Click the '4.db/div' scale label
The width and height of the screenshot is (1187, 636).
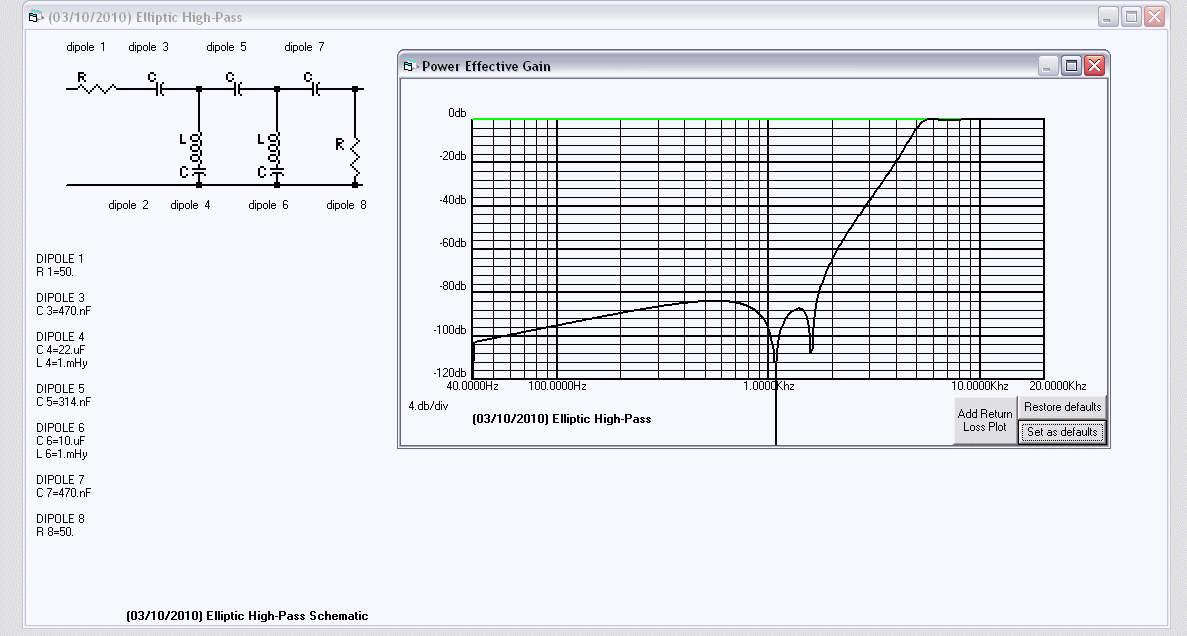pyautogui.click(x=428, y=406)
